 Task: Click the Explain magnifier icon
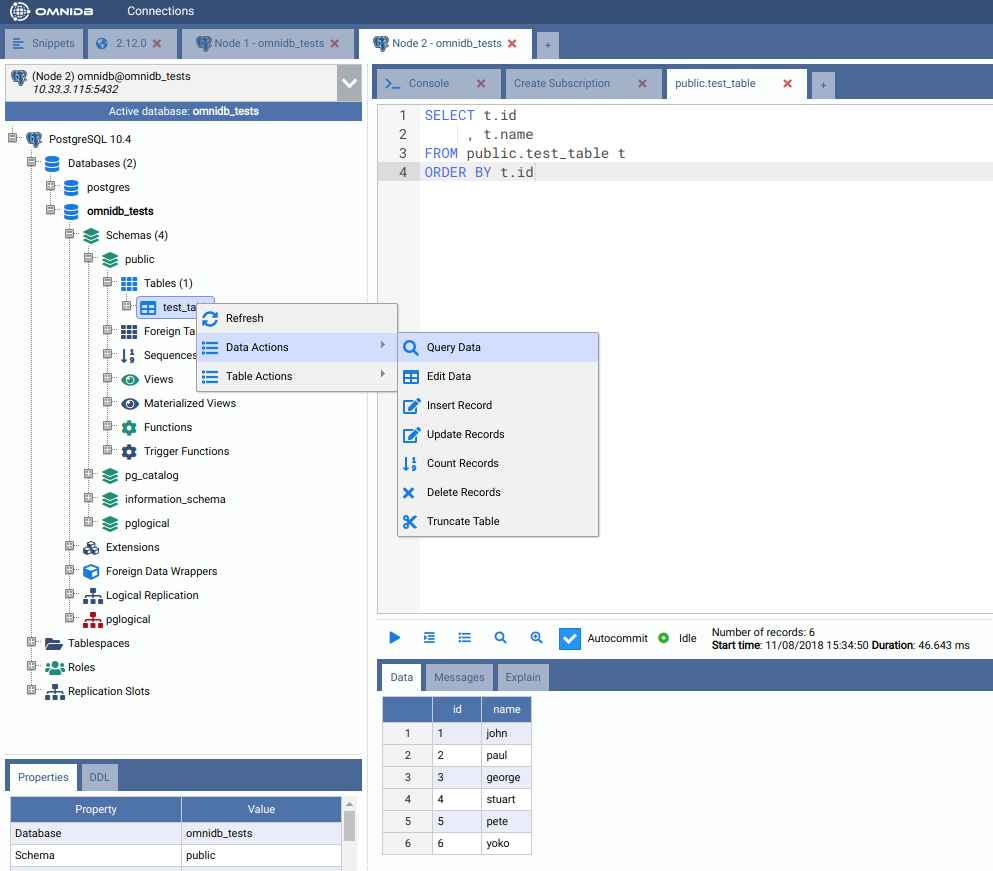(x=501, y=638)
